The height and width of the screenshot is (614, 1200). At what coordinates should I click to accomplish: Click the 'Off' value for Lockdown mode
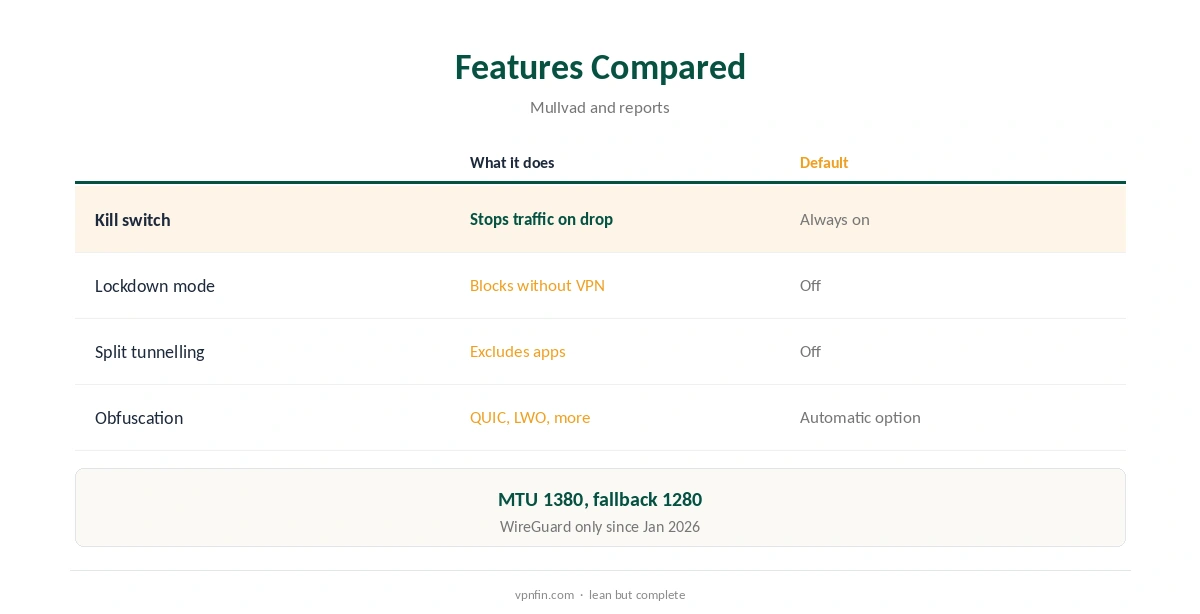click(810, 286)
